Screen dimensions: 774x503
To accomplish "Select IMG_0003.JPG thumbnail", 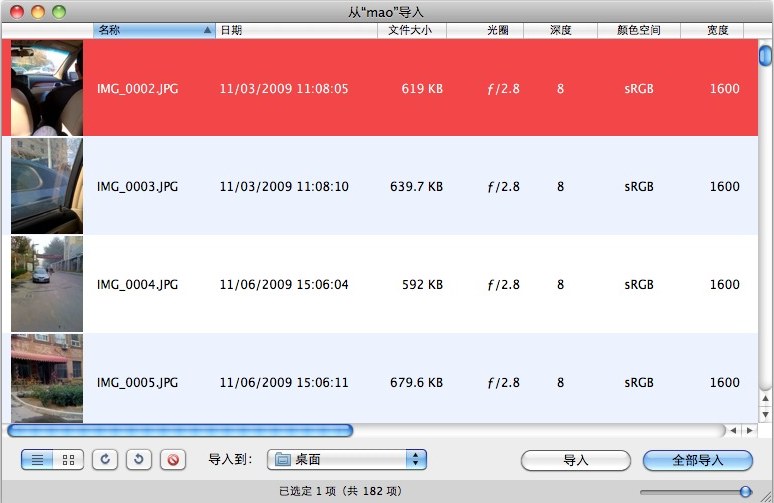I will 47,186.
